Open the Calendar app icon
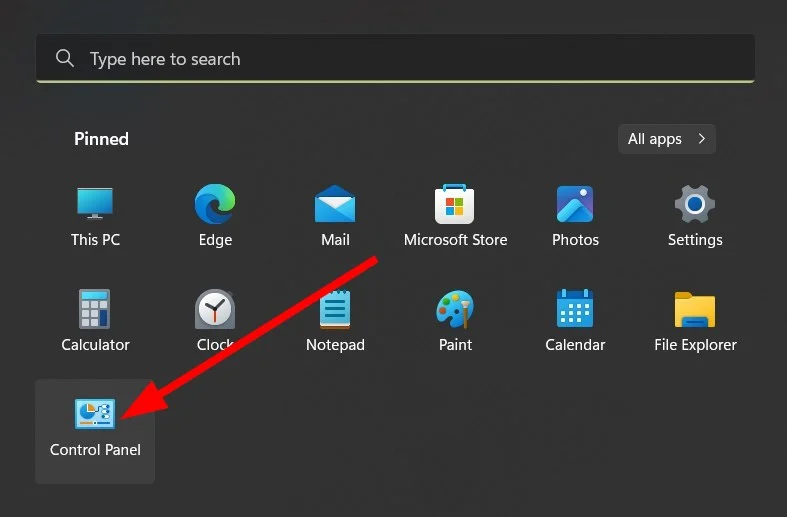 [x=575, y=308]
